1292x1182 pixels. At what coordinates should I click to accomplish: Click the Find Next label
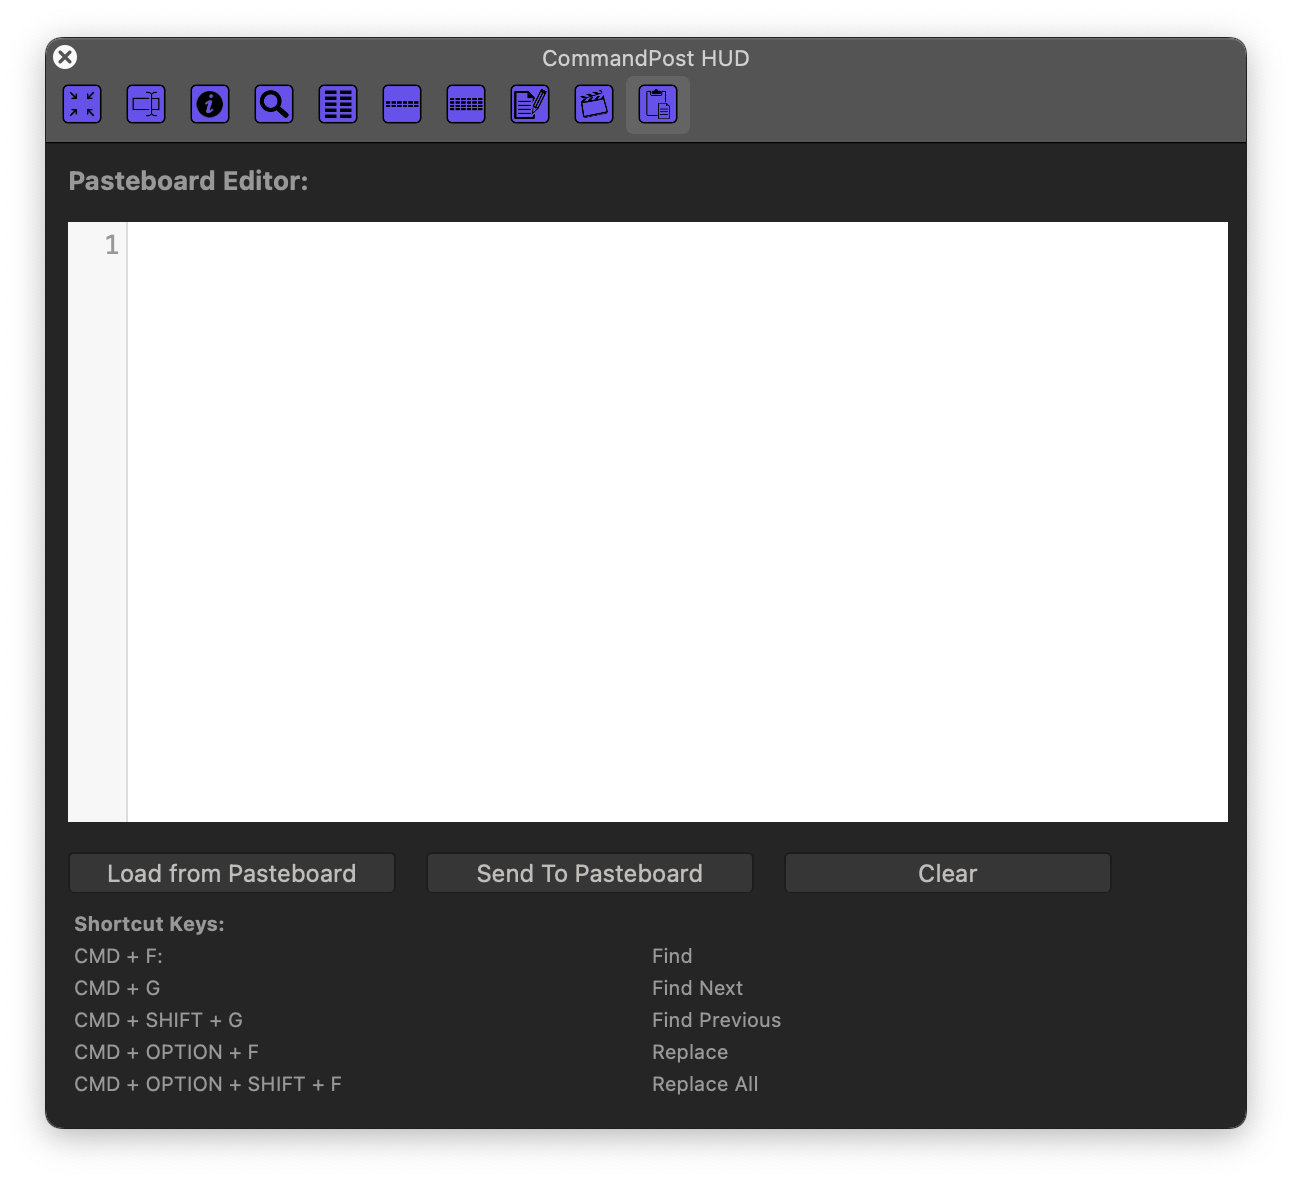coord(697,988)
